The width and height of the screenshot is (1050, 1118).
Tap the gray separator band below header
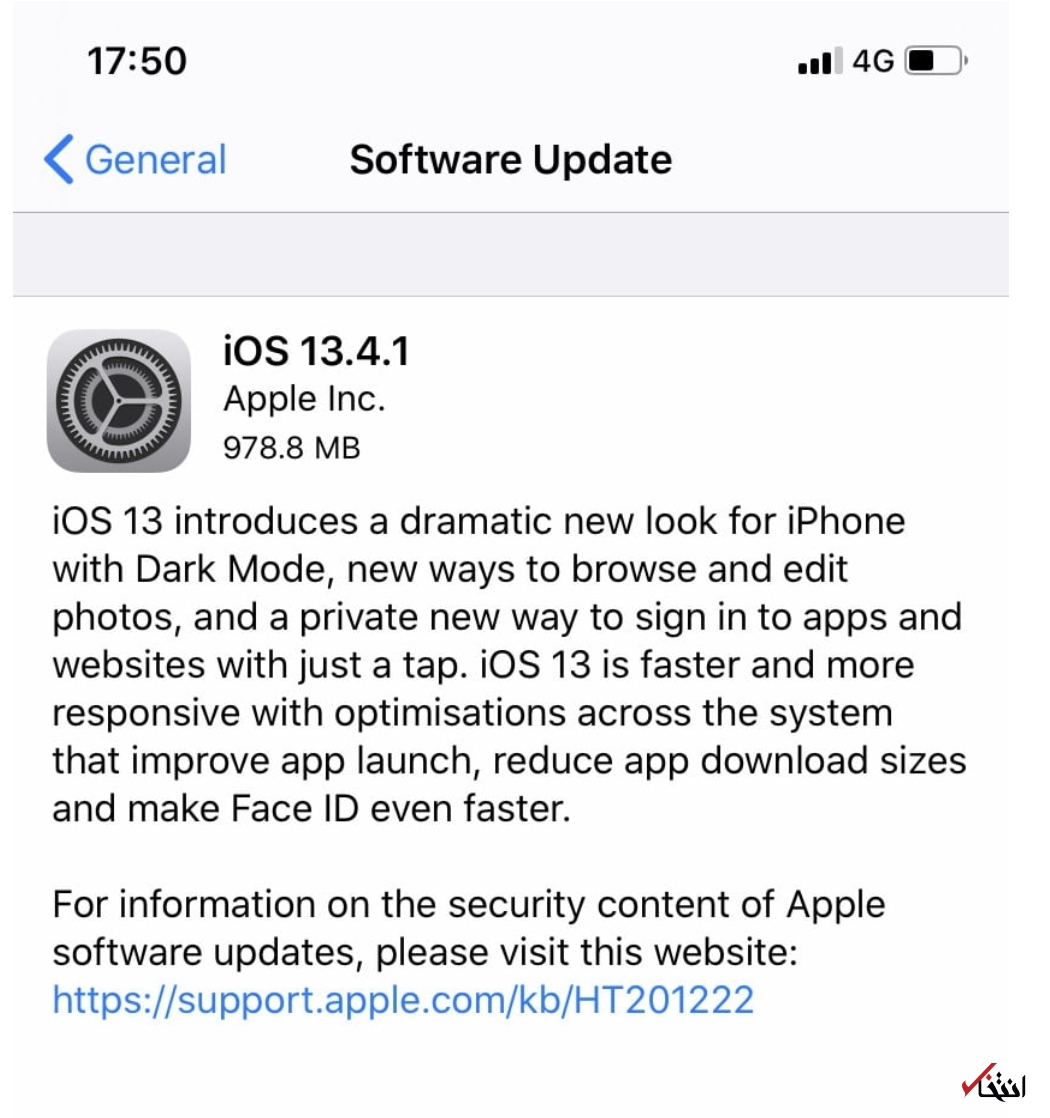[510, 254]
